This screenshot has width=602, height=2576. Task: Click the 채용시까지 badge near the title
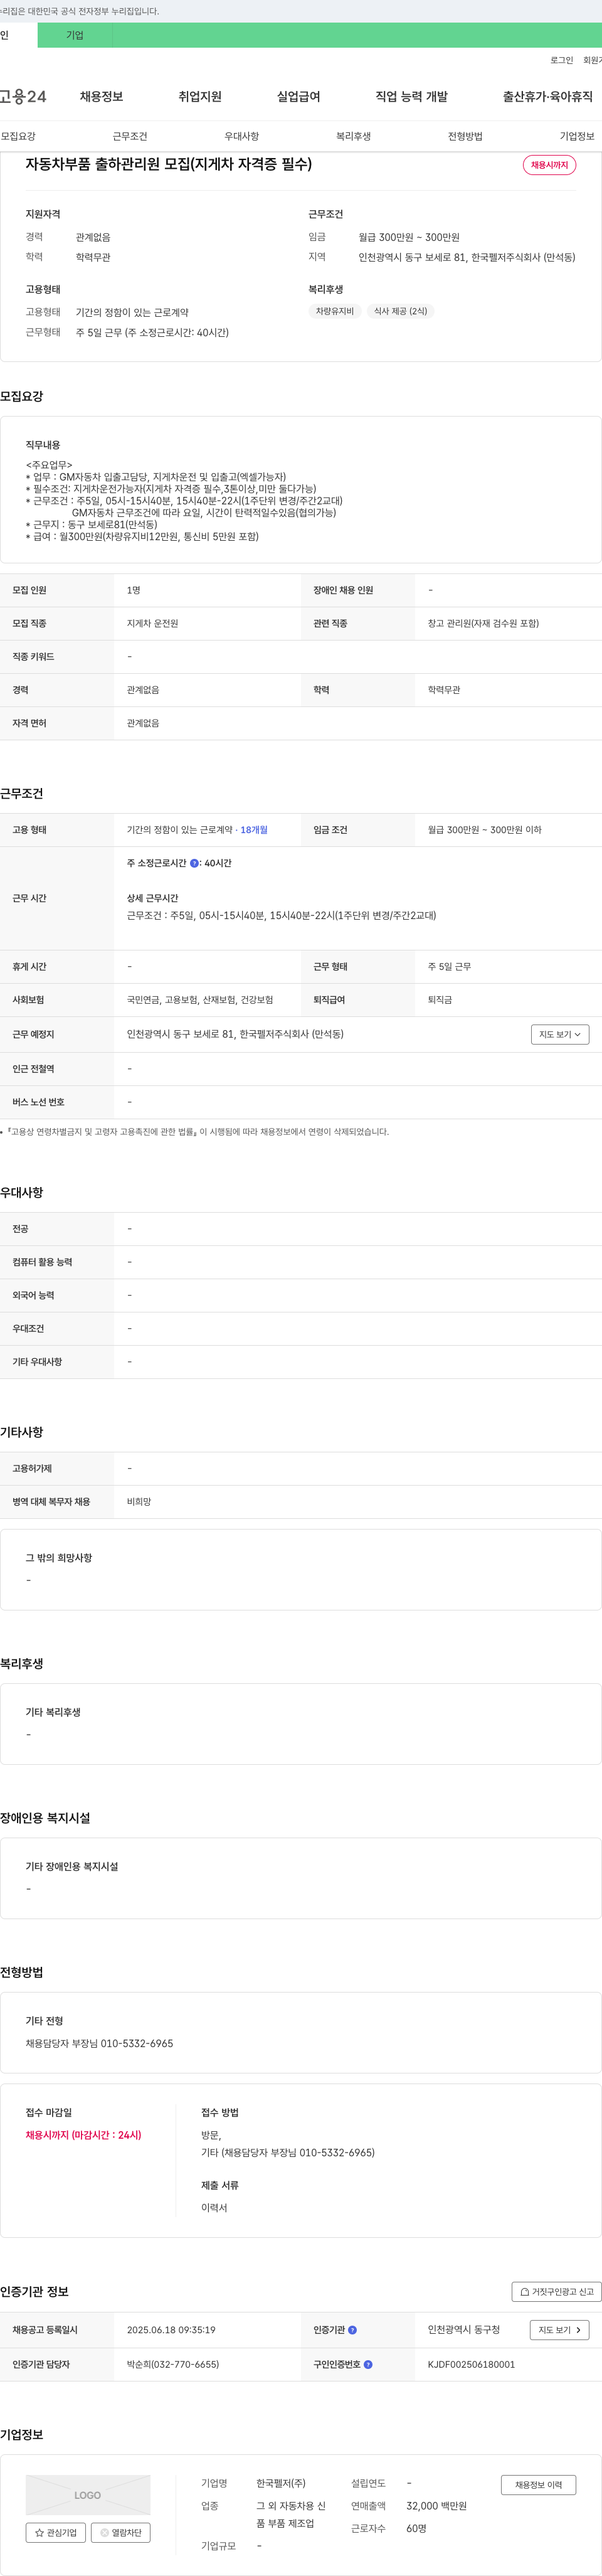(549, 165)
